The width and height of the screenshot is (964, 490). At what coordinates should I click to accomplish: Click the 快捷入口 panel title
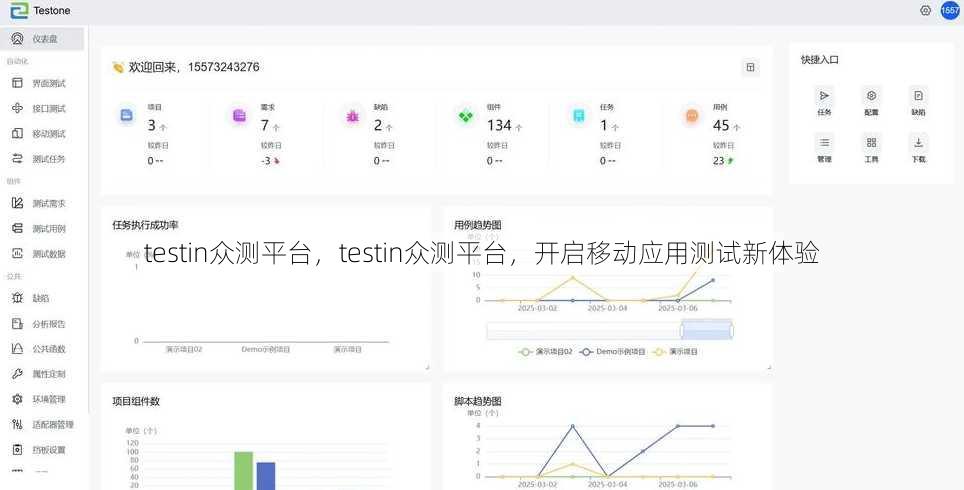point(820,60)
